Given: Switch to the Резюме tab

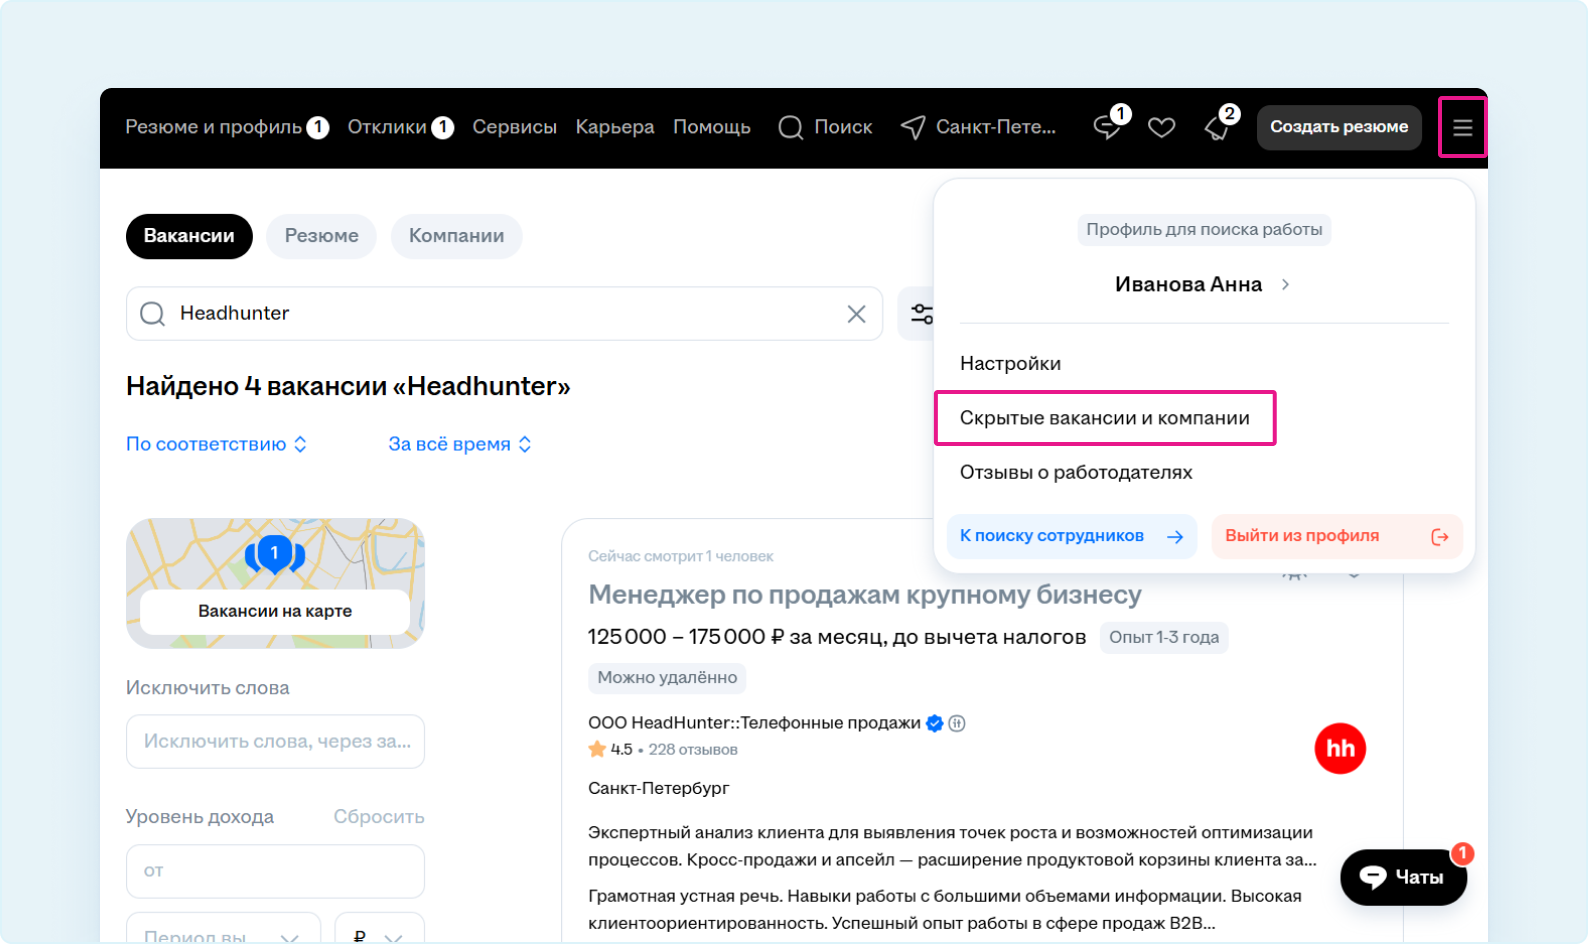Looking at the screenshot, I should [x=321, y=236].
